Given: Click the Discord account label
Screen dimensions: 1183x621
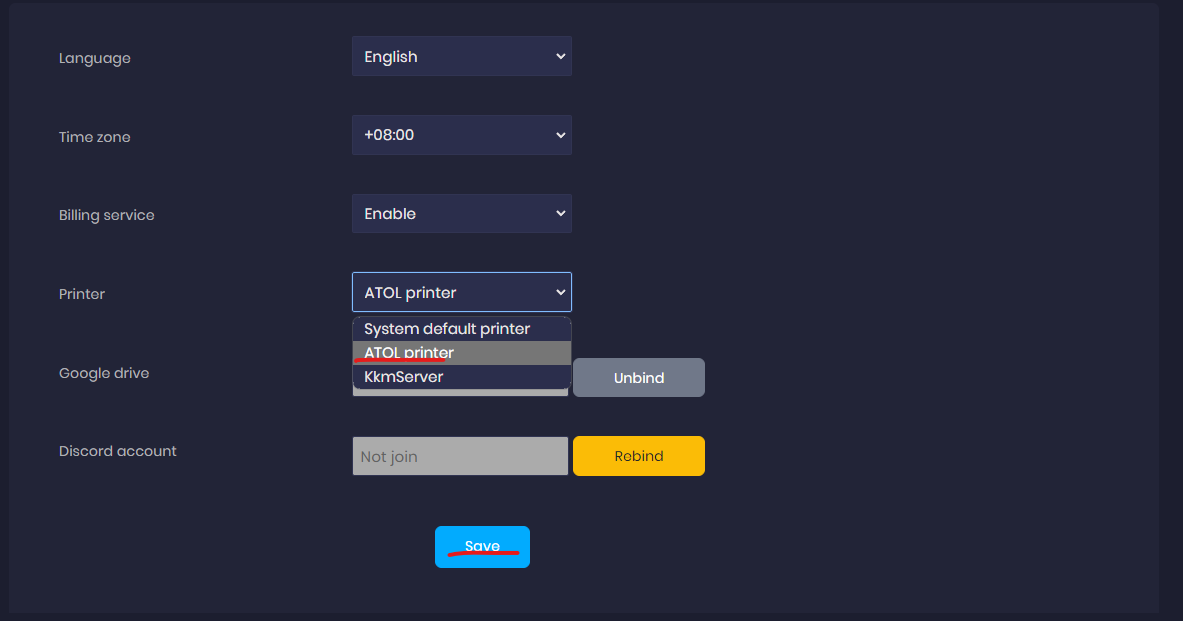Looking at the screenshot, I should point(118,451).
